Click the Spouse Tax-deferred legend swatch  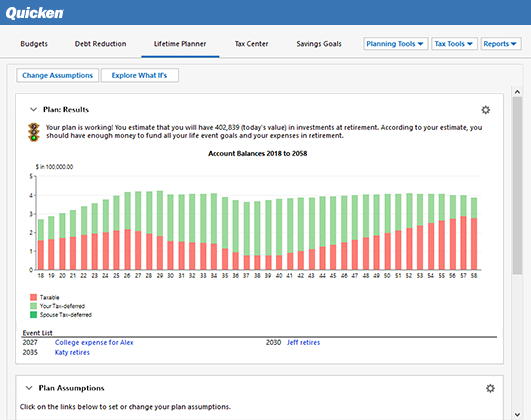(x=33, y=315)
